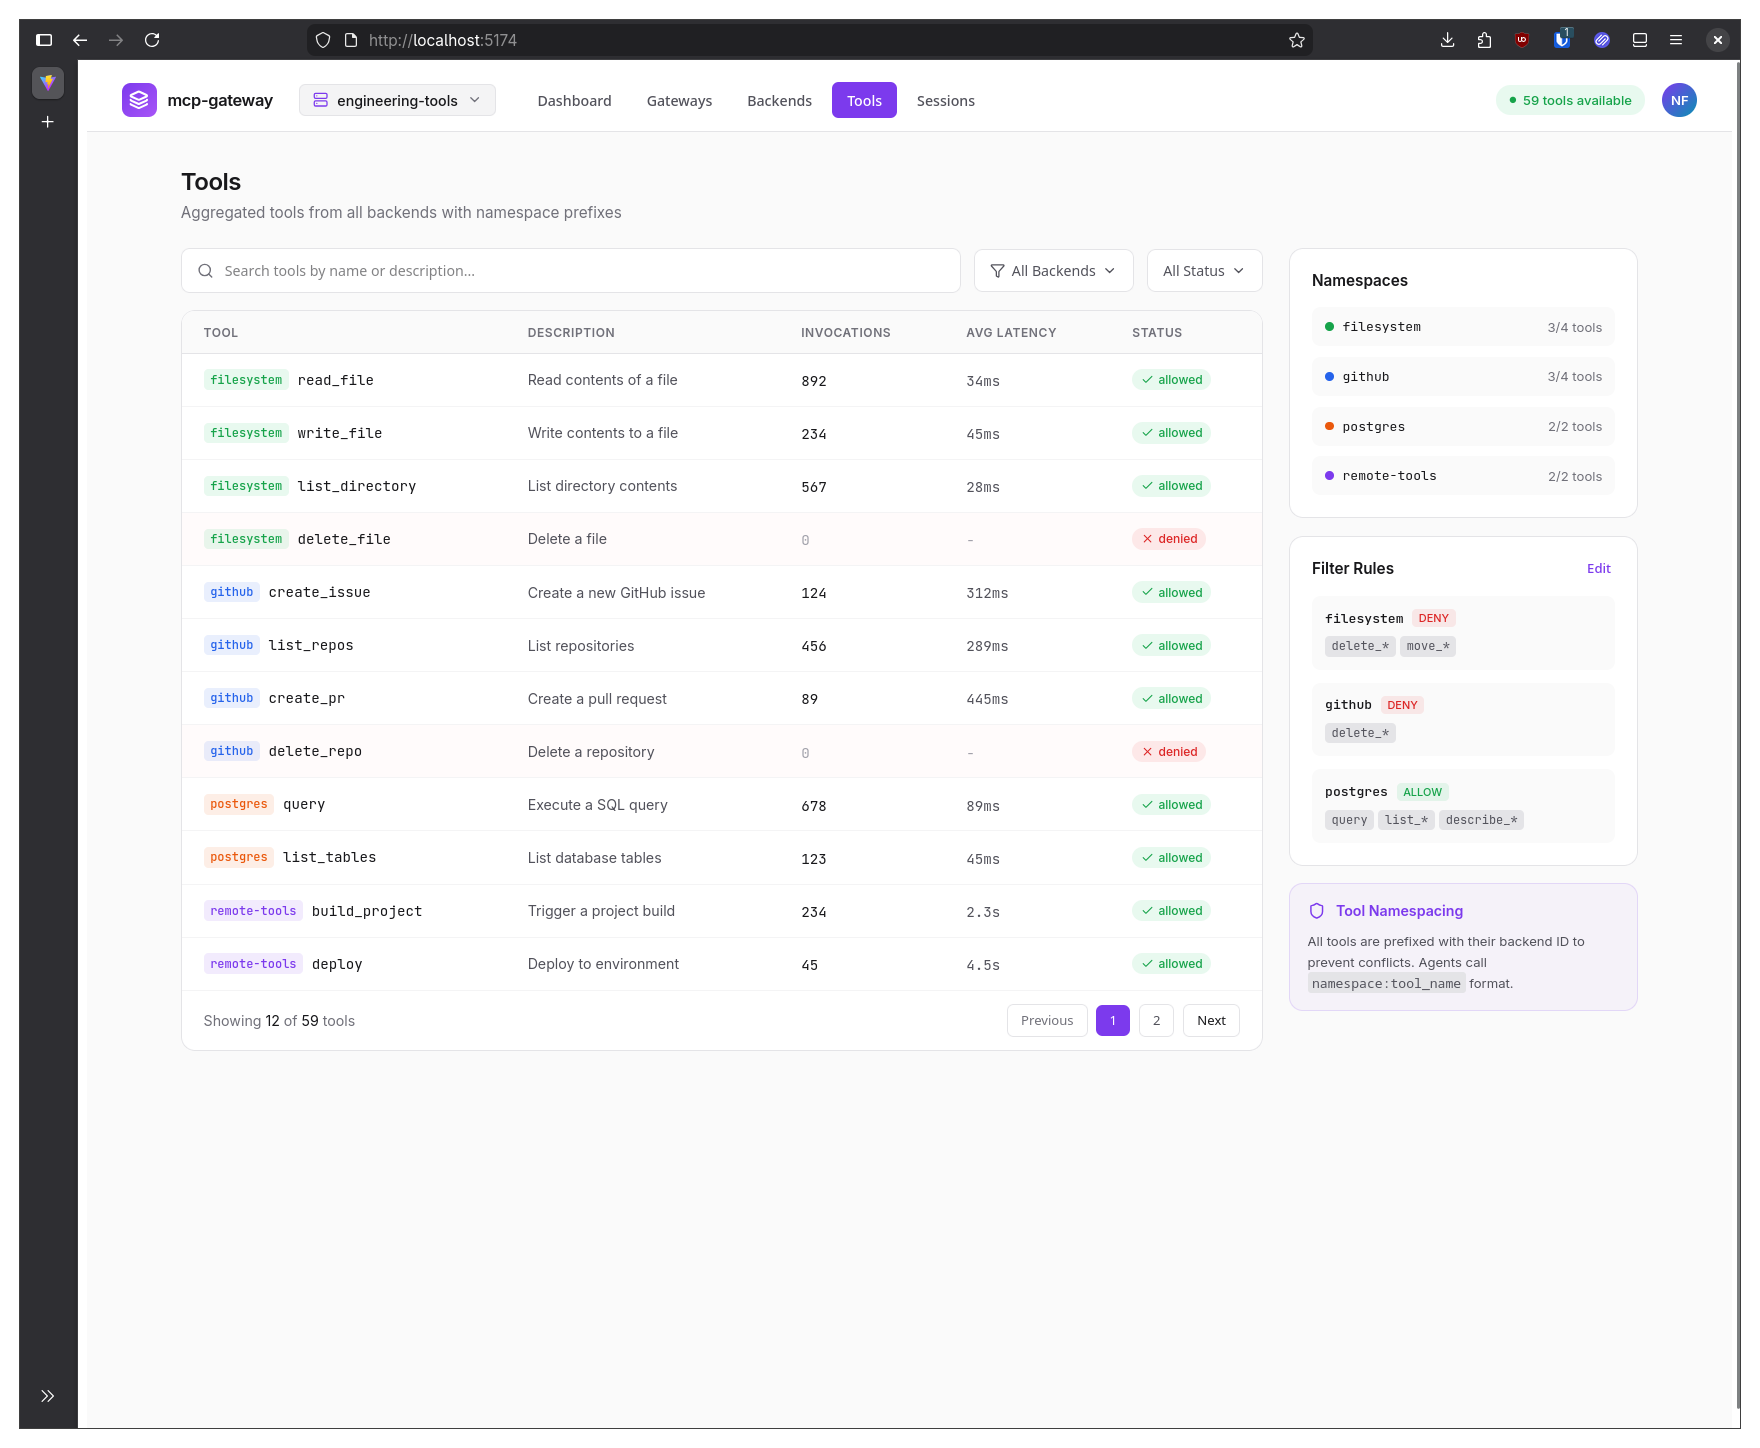Select the list_tables tool name

click(329, 857)
